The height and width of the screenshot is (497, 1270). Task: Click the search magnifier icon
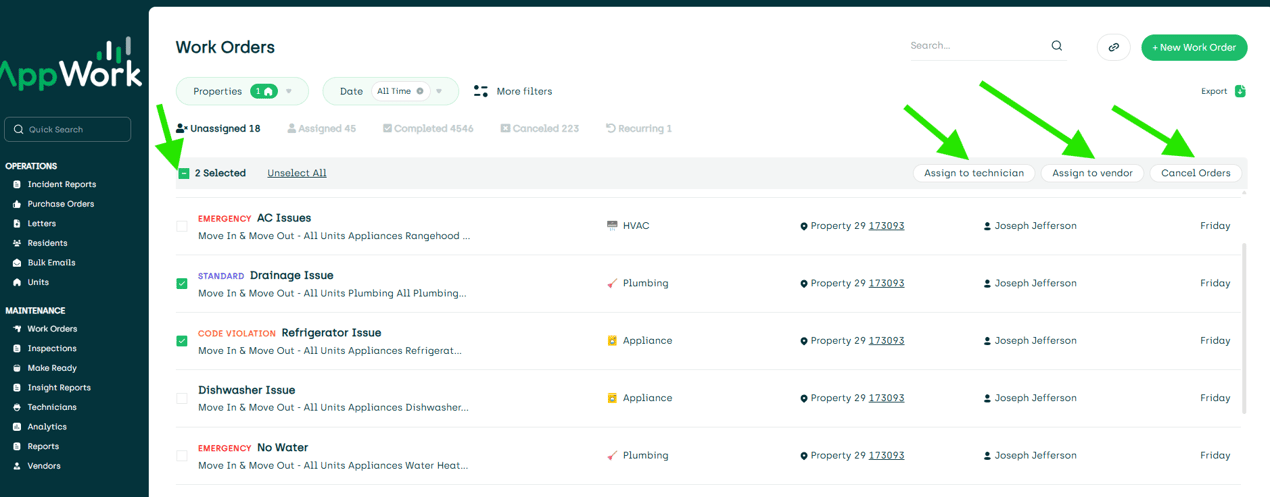click(x=1056, y=46)
